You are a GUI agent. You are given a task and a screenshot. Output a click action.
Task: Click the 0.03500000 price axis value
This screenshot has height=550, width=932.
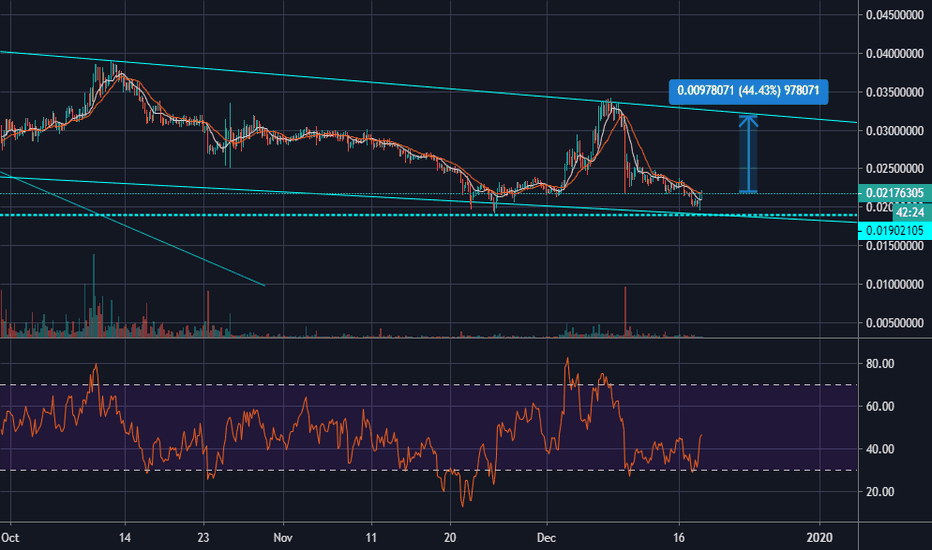[x=895, y=92]
